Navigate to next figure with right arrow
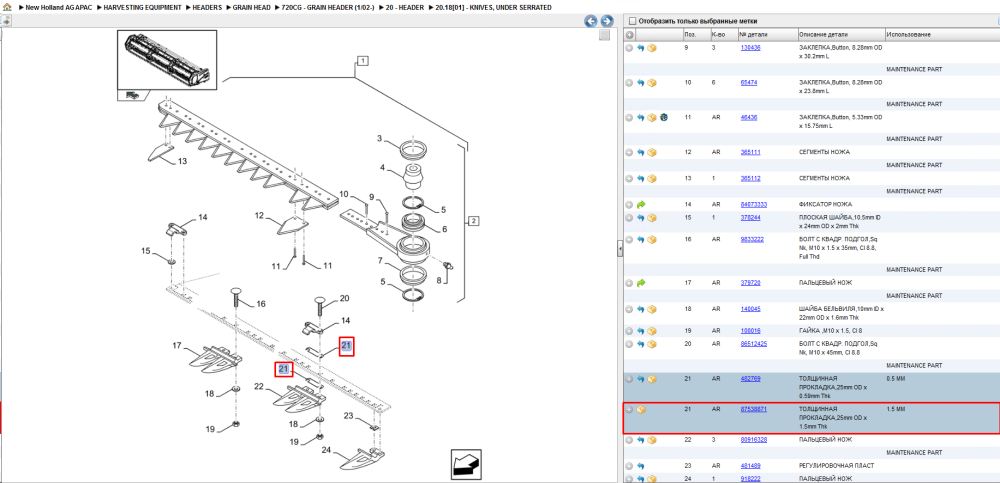 (607, 21)
